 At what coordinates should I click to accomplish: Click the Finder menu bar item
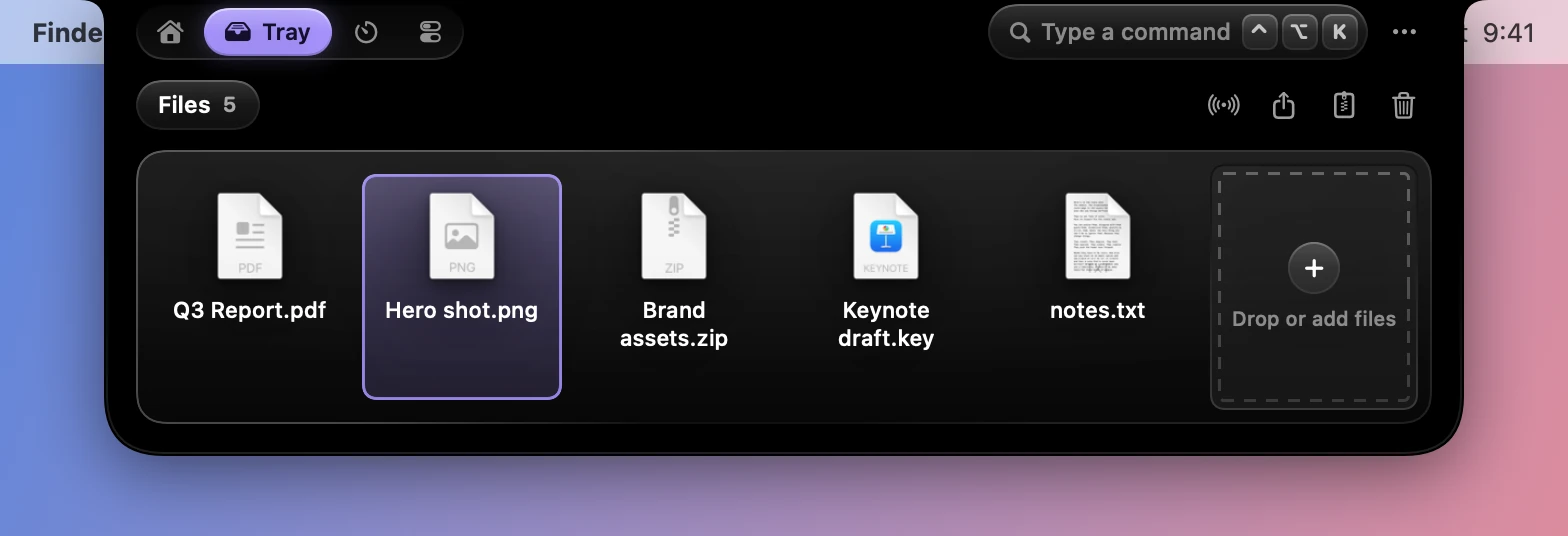[67, 32]
